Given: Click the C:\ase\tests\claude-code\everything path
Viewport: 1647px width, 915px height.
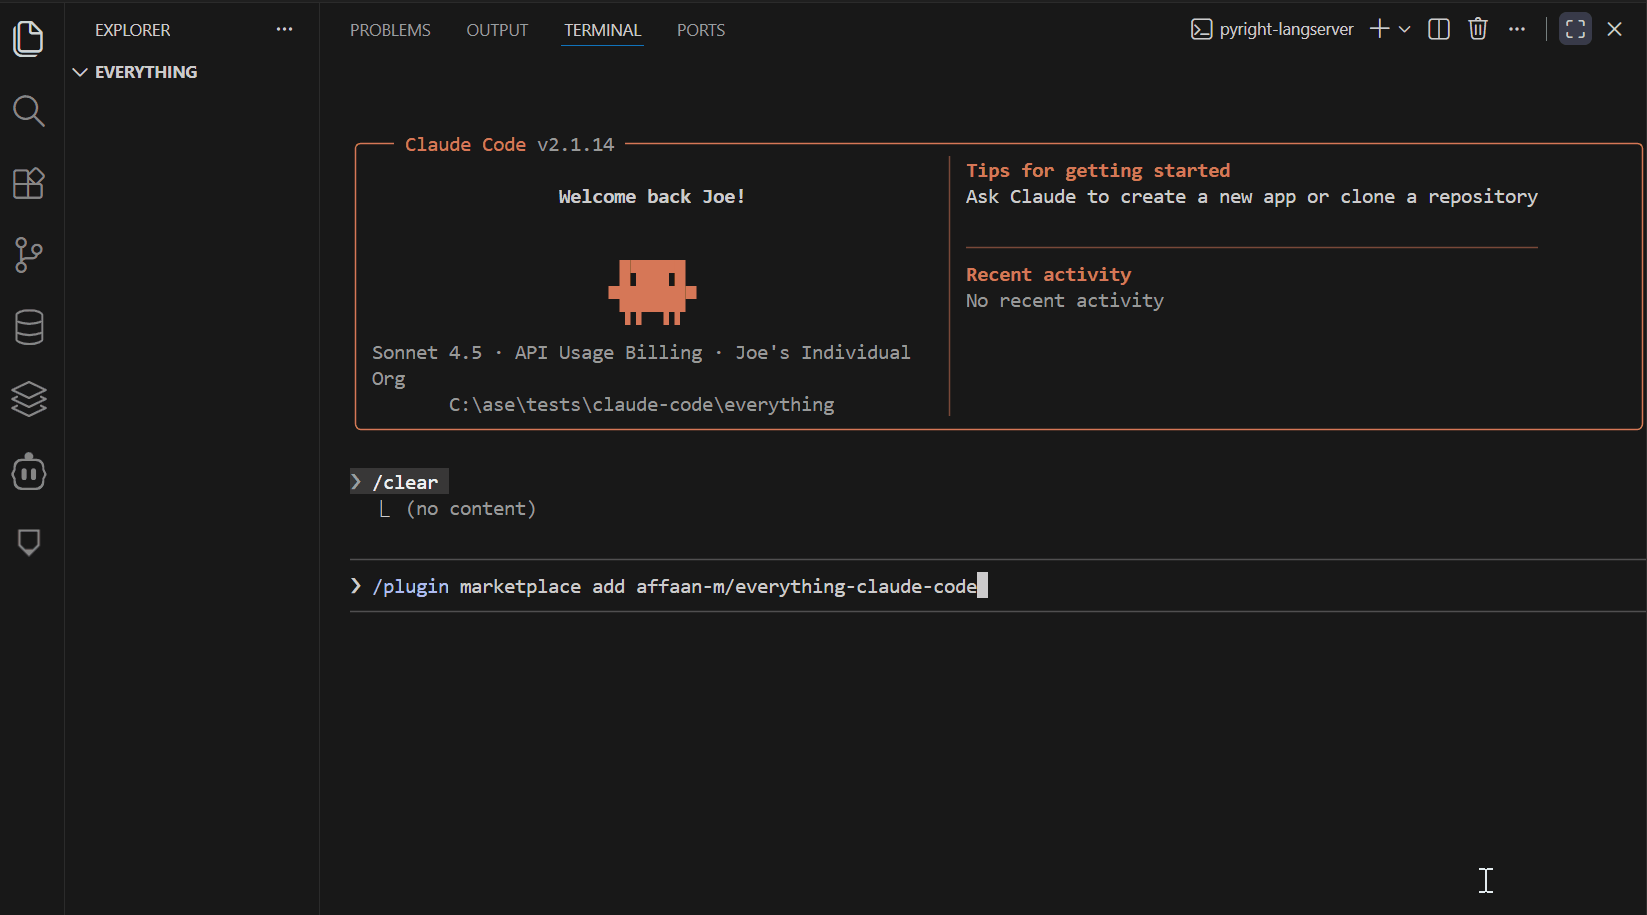Looking at the screenshot, I should pyautogui.click(x=642, y=405).
